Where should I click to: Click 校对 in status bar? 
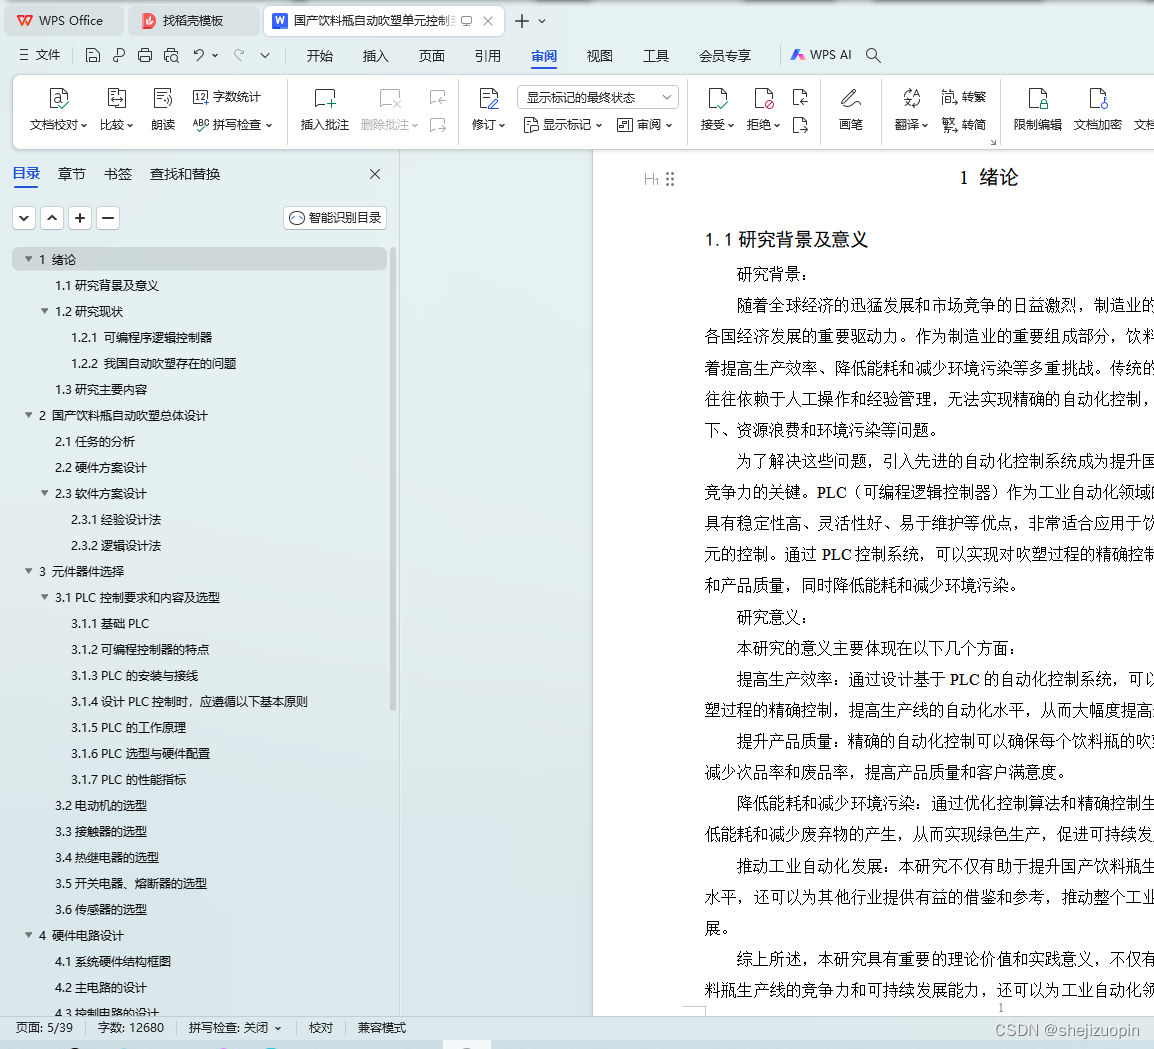click(x=321, y=1028)
